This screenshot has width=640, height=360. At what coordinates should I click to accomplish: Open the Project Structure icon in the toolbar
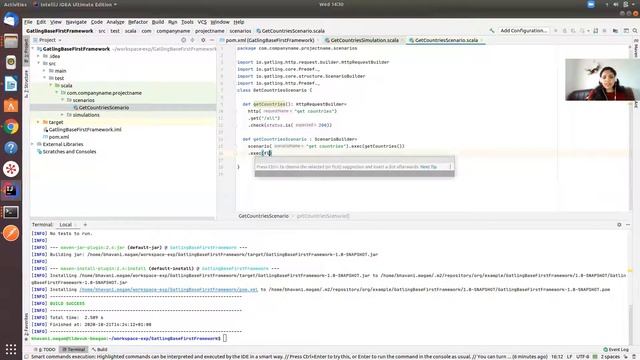(x=615, y=31)
